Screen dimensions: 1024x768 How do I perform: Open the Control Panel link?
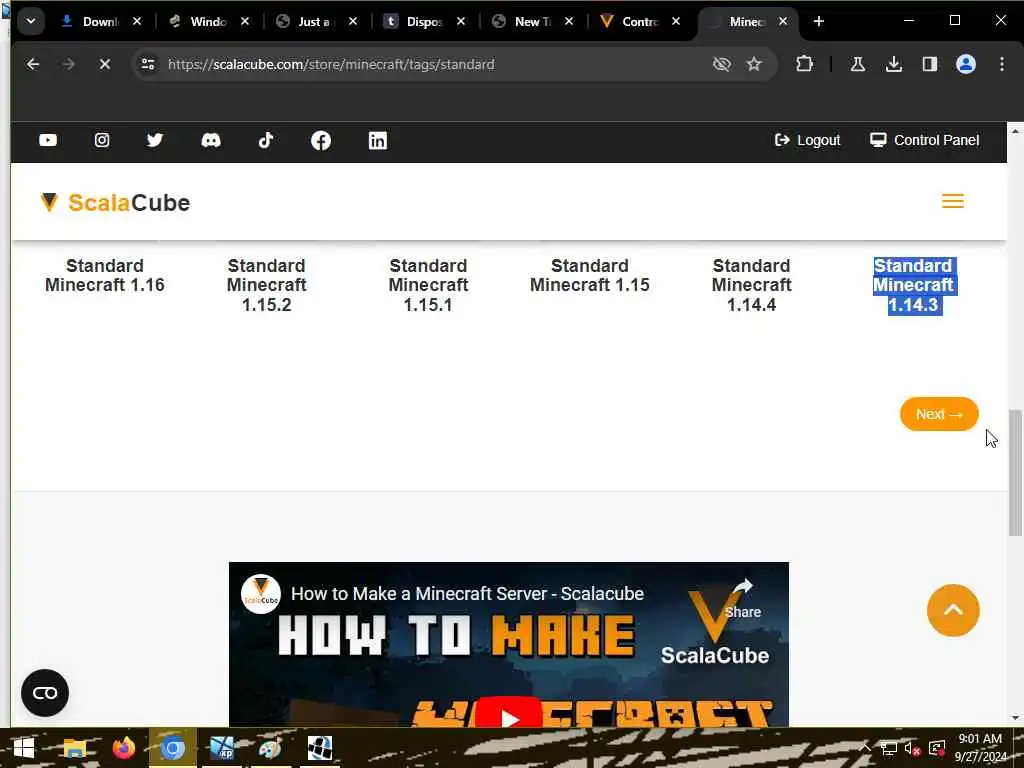925,140
